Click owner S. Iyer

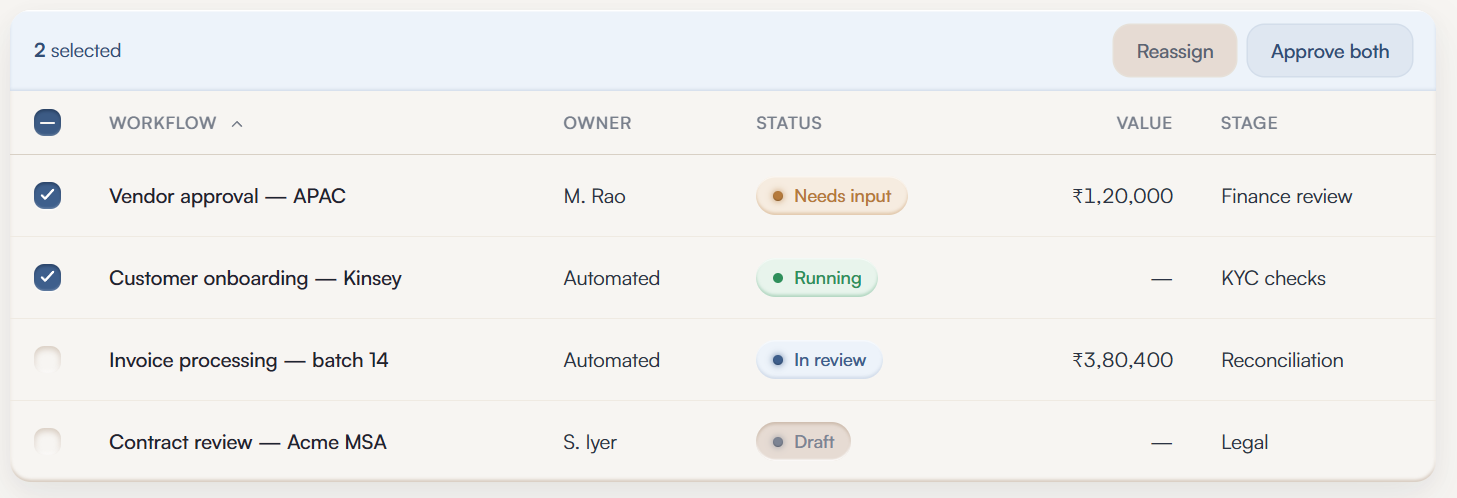[590, 442]
